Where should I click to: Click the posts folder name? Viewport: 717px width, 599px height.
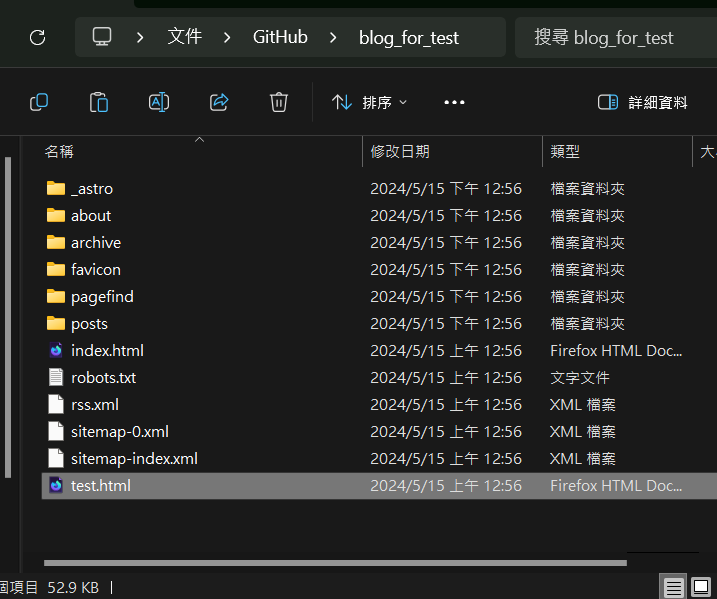coord(90,324)
